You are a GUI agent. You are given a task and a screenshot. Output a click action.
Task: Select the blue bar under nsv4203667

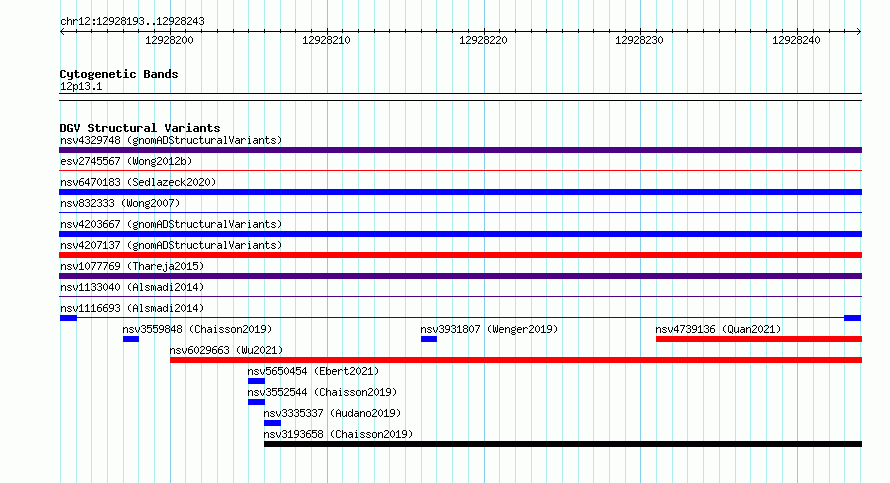click(460, 234)
